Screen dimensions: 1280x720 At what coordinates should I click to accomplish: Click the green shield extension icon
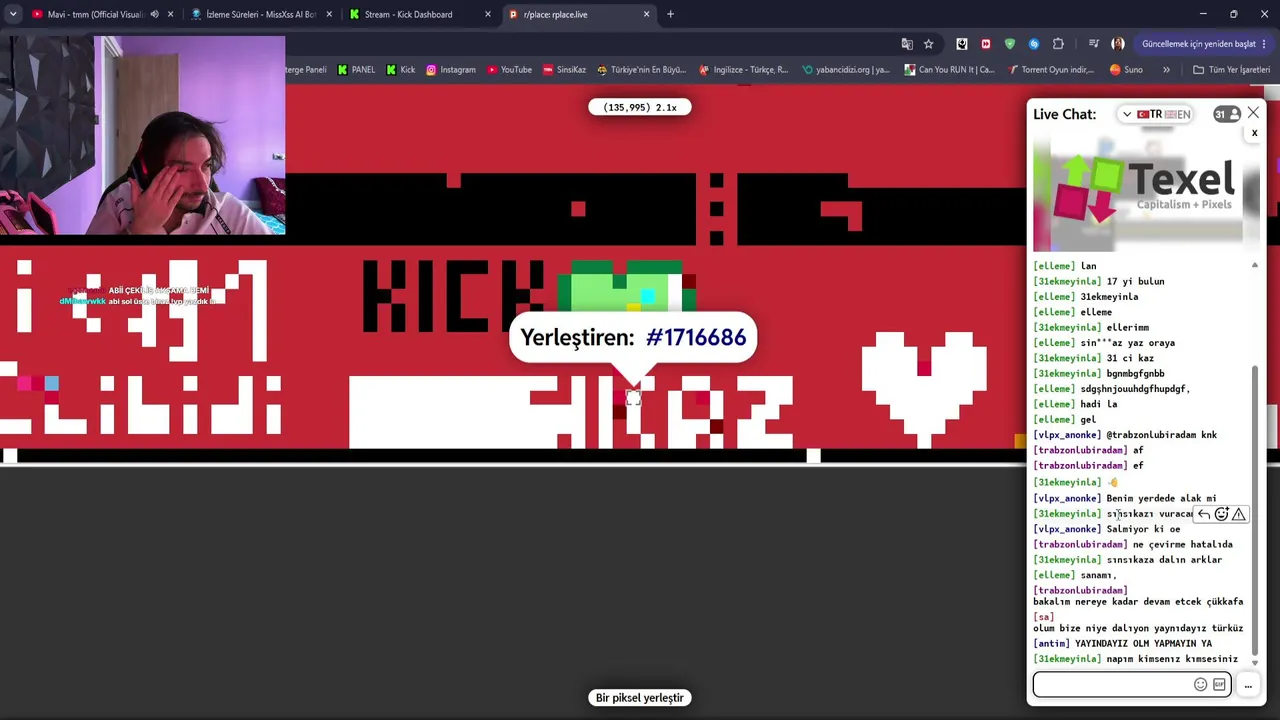[1010, 44]
